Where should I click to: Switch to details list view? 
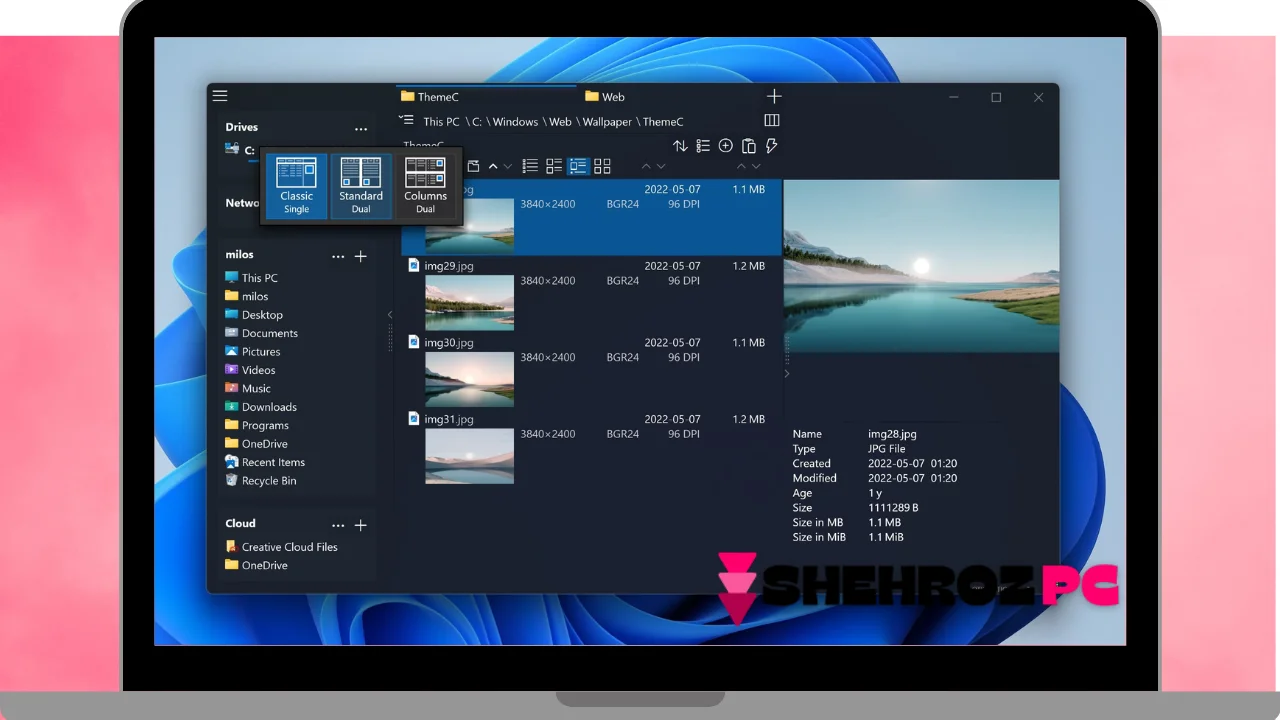click(554, 166)
